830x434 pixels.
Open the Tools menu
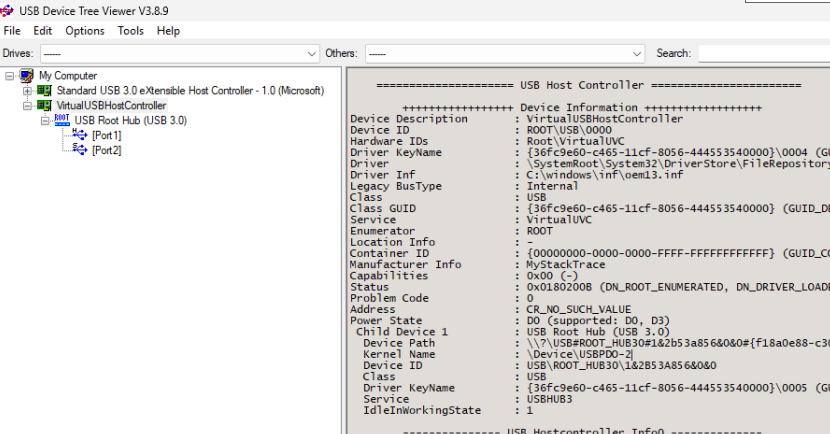coord(131,31)
